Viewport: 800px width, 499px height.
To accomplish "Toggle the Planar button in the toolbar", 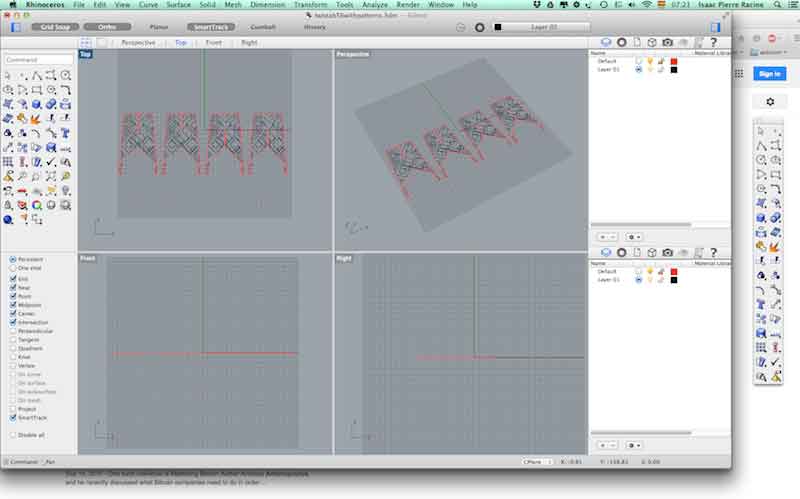I will click(159, 27).
